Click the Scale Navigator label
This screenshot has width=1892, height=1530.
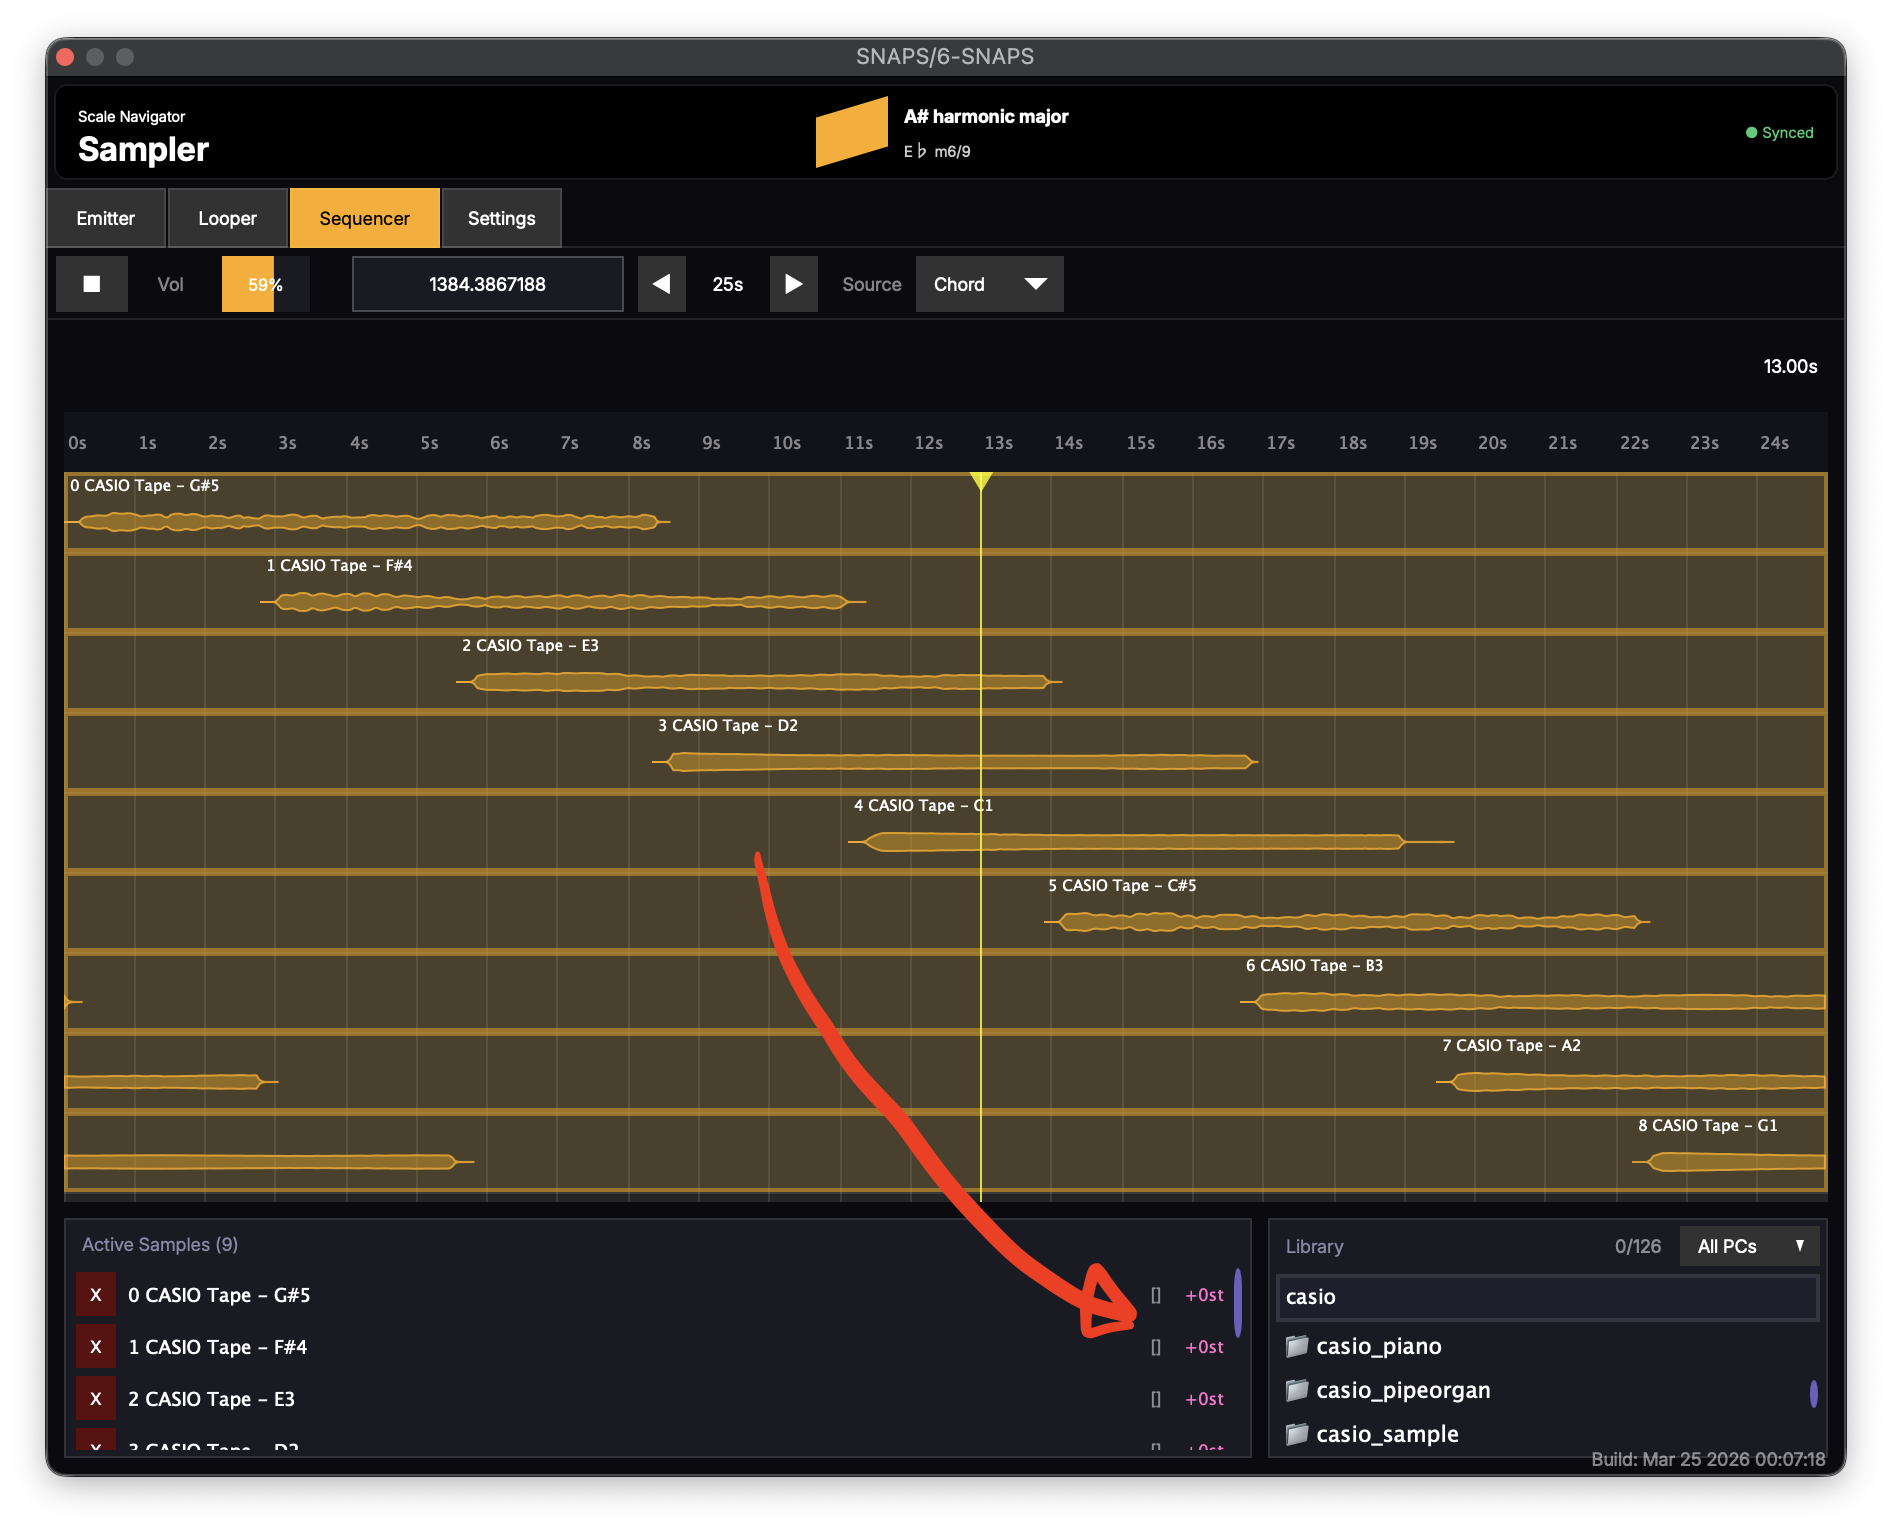(x=132, y=116)
